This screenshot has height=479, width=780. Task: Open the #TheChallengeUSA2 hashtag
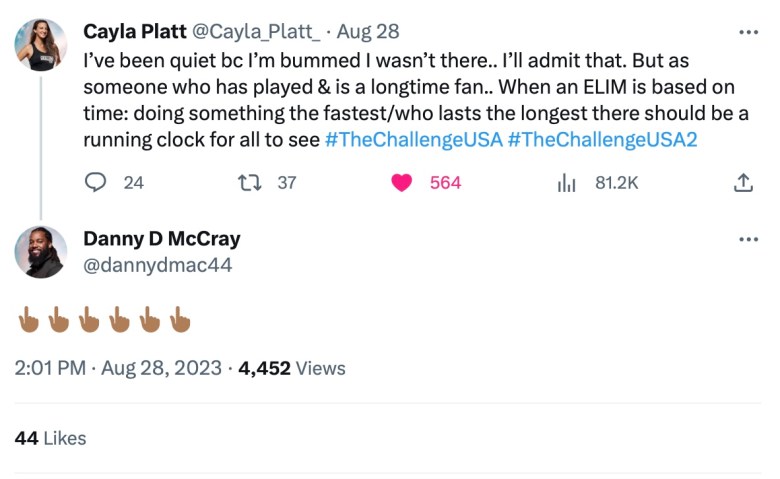pos(602,139)
